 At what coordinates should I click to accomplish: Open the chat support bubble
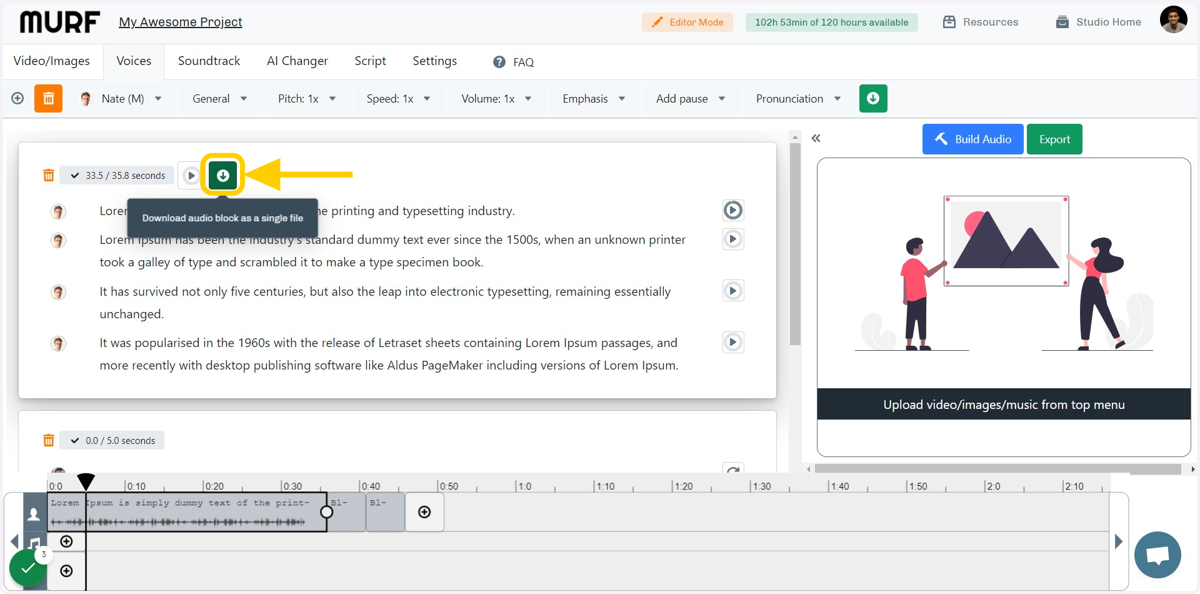[1157, 555]
